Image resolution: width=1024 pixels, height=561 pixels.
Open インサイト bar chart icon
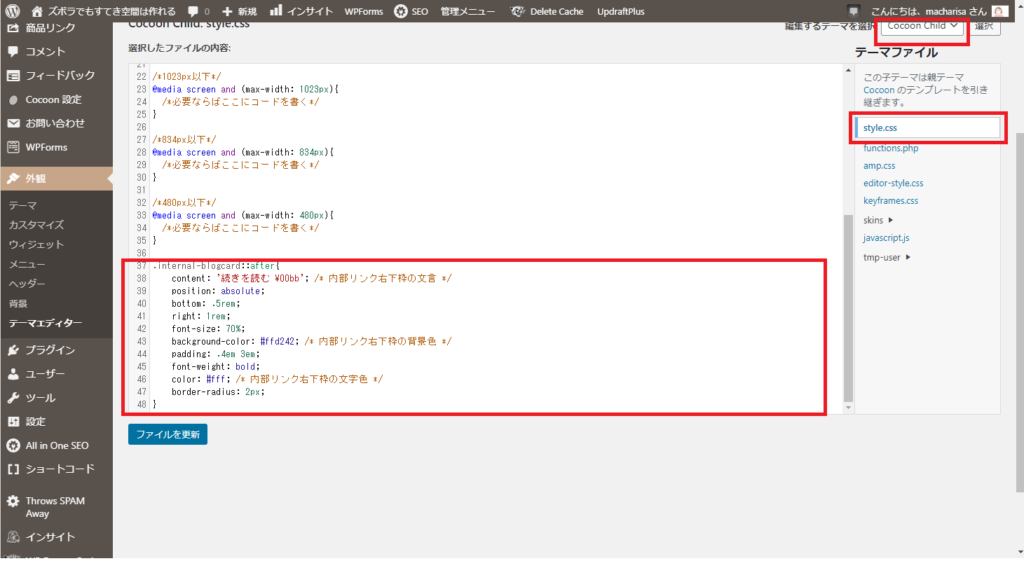[276, 10]
